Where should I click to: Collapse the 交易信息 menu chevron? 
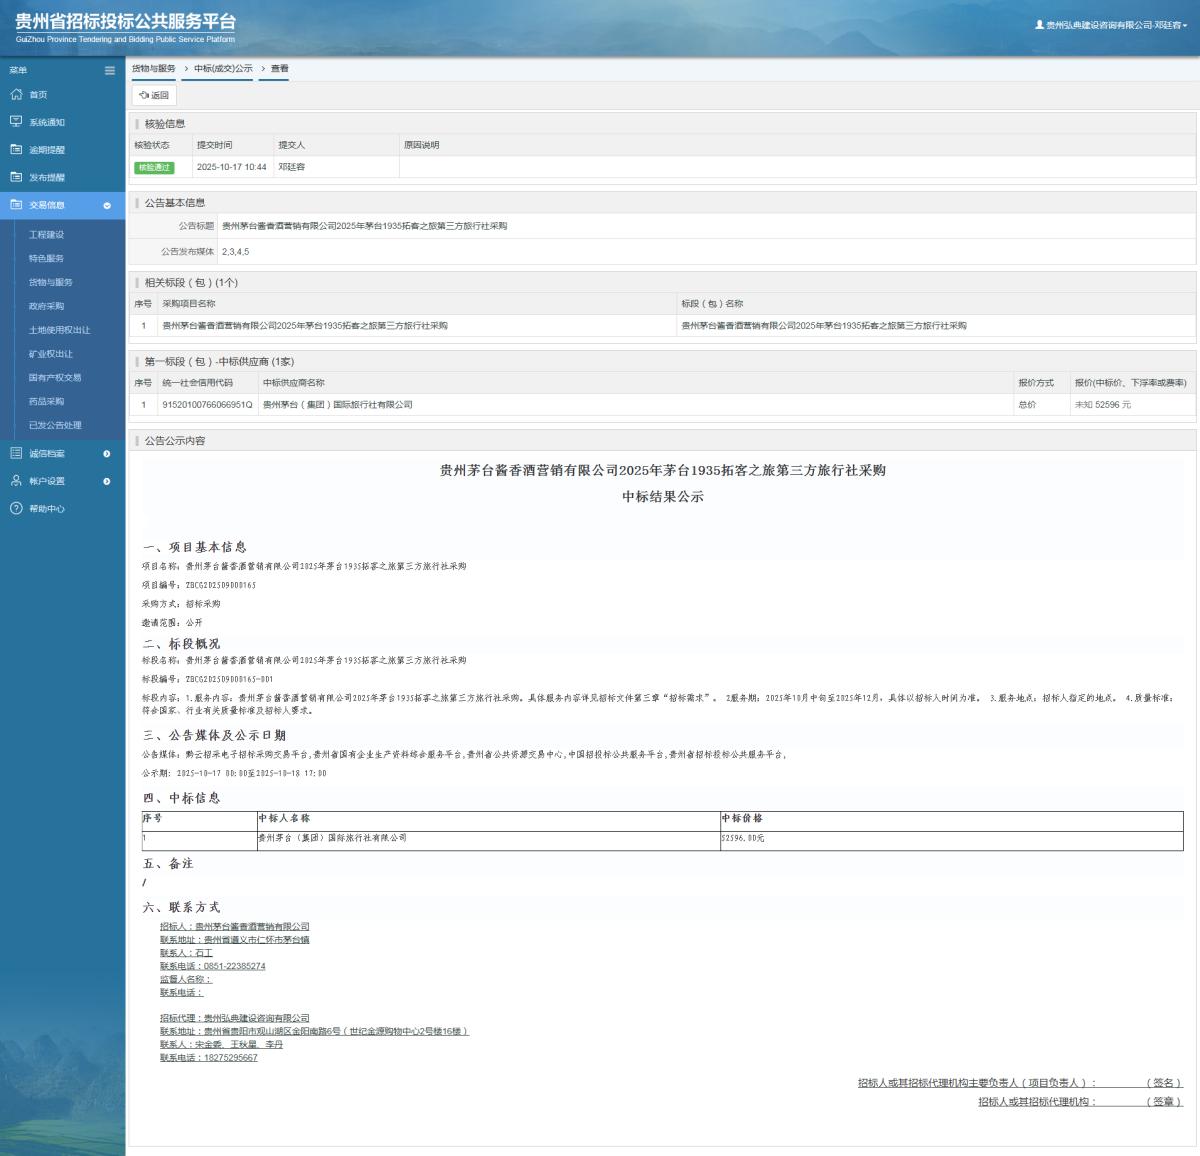(x=107, y=206)
